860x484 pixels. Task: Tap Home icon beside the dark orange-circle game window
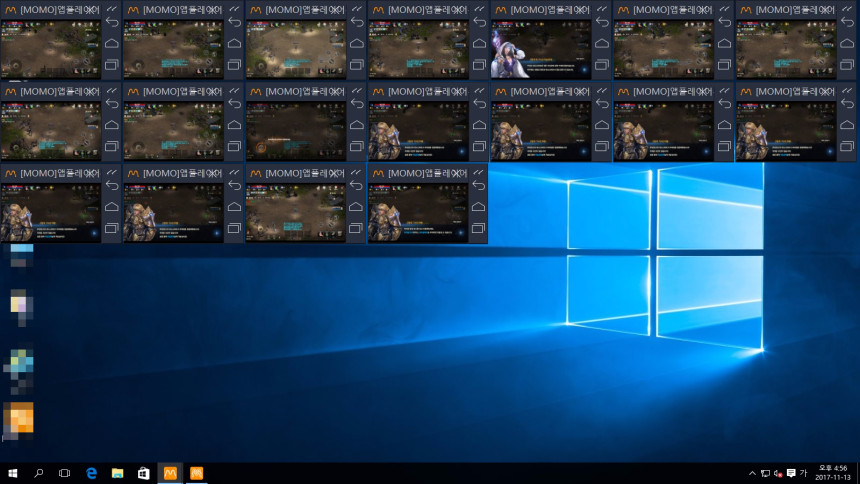tap(357, 125)
